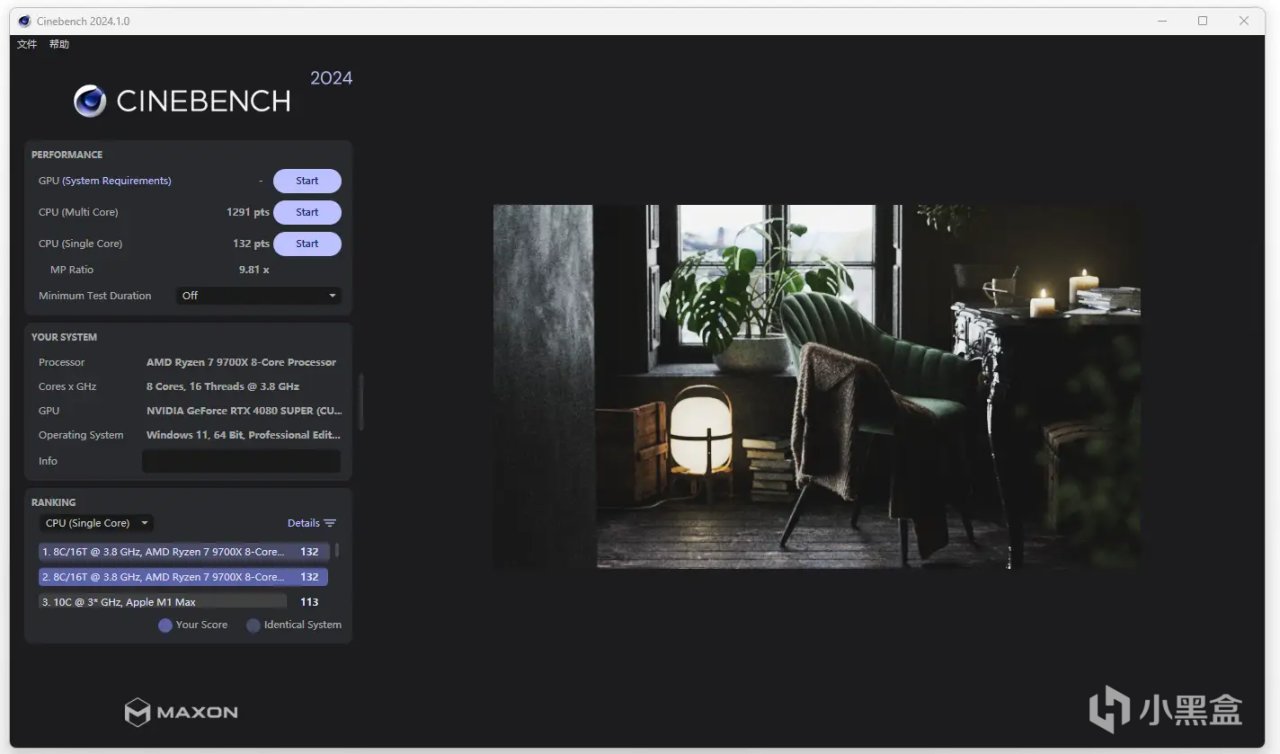Screen dimensions: 1280x754
Task: Minimize the Cinebench window
Action: click(x=1161, y=21)
